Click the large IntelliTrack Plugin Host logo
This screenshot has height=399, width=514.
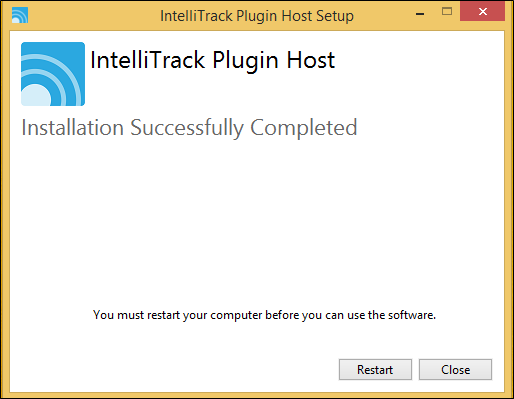click(53, 74)
